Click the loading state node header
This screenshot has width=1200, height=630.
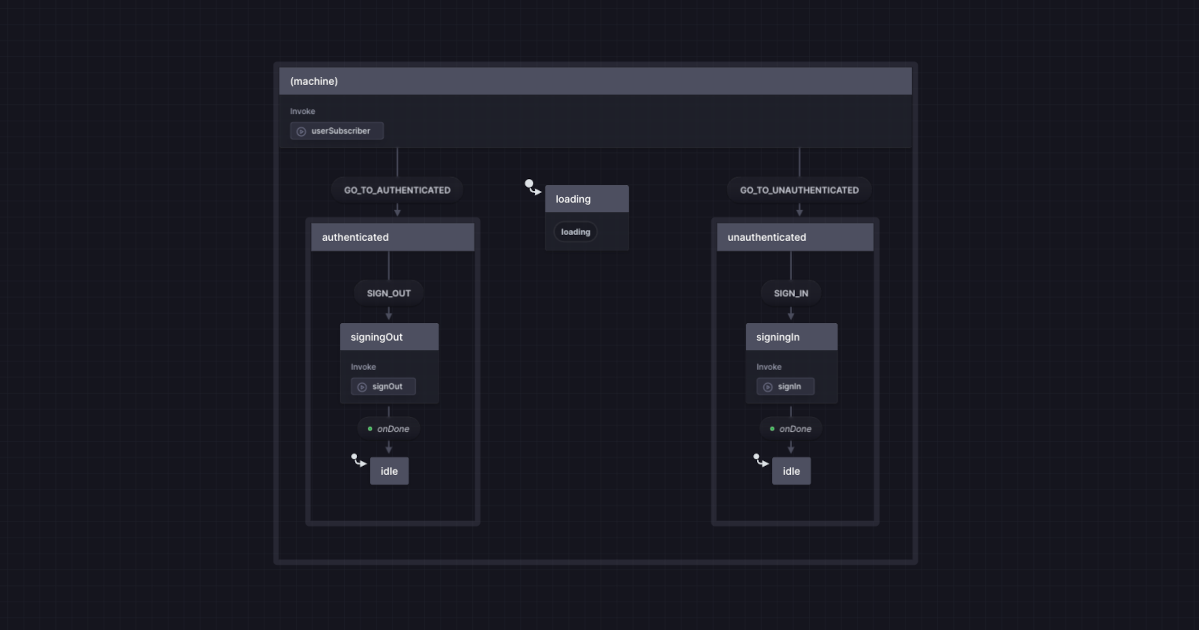click(x=587, y=199)
